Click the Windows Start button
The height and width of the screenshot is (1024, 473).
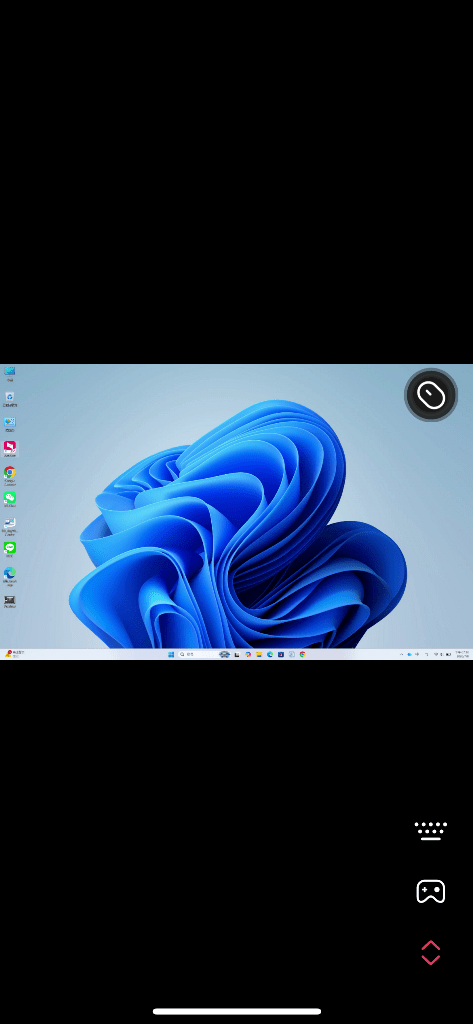(171, 654)
